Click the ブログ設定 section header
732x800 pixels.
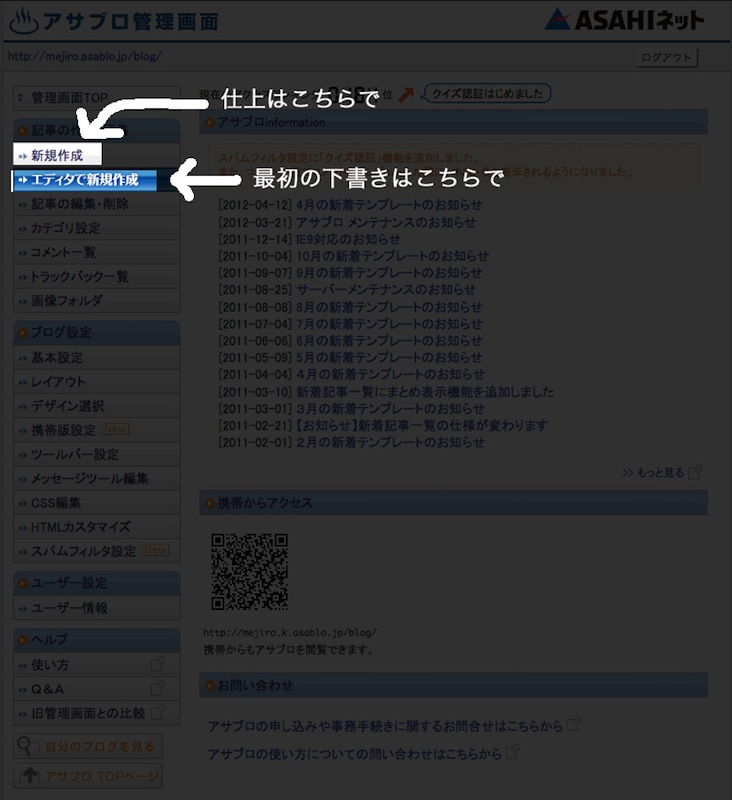[97, 333]
